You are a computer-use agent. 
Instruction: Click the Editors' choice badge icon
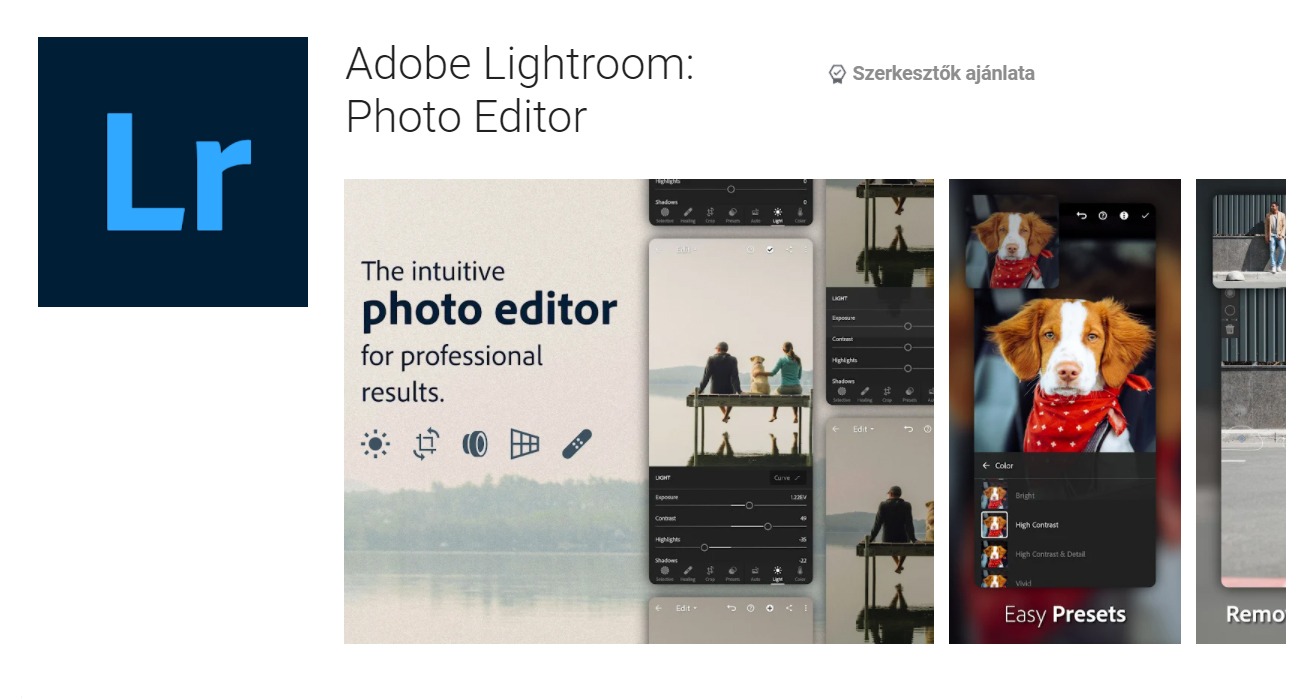click(838, 74)
